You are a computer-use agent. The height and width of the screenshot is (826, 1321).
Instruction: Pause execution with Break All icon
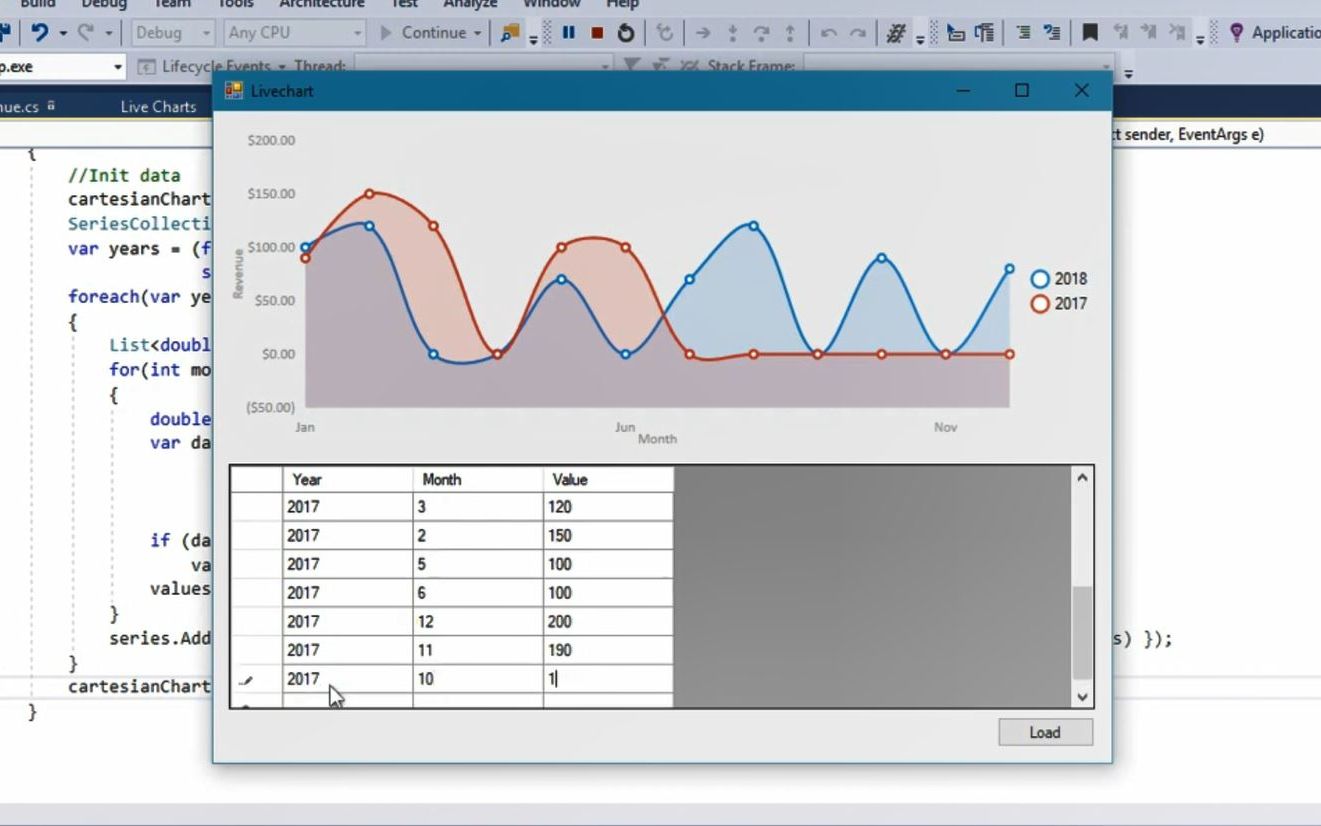pyautogui.click(x=569, y=32)
